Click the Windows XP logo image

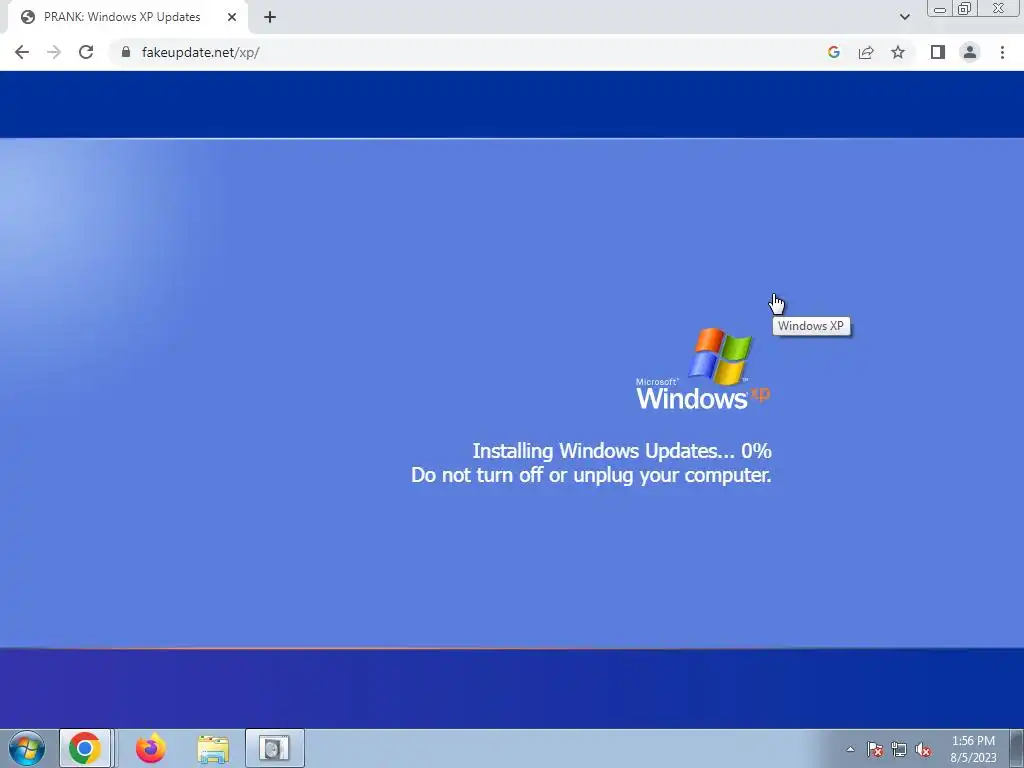point(703,370)
